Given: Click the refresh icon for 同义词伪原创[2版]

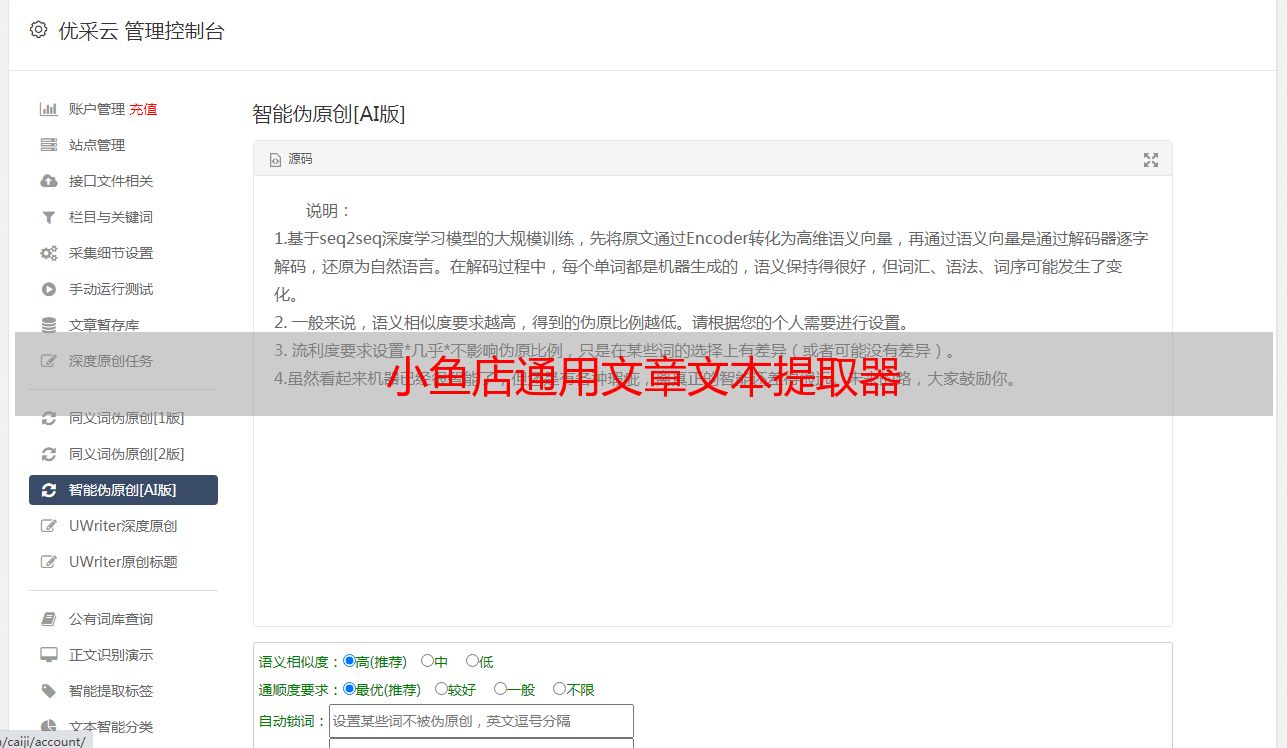Looking at the screenshot, I should [x=48, y=454].
